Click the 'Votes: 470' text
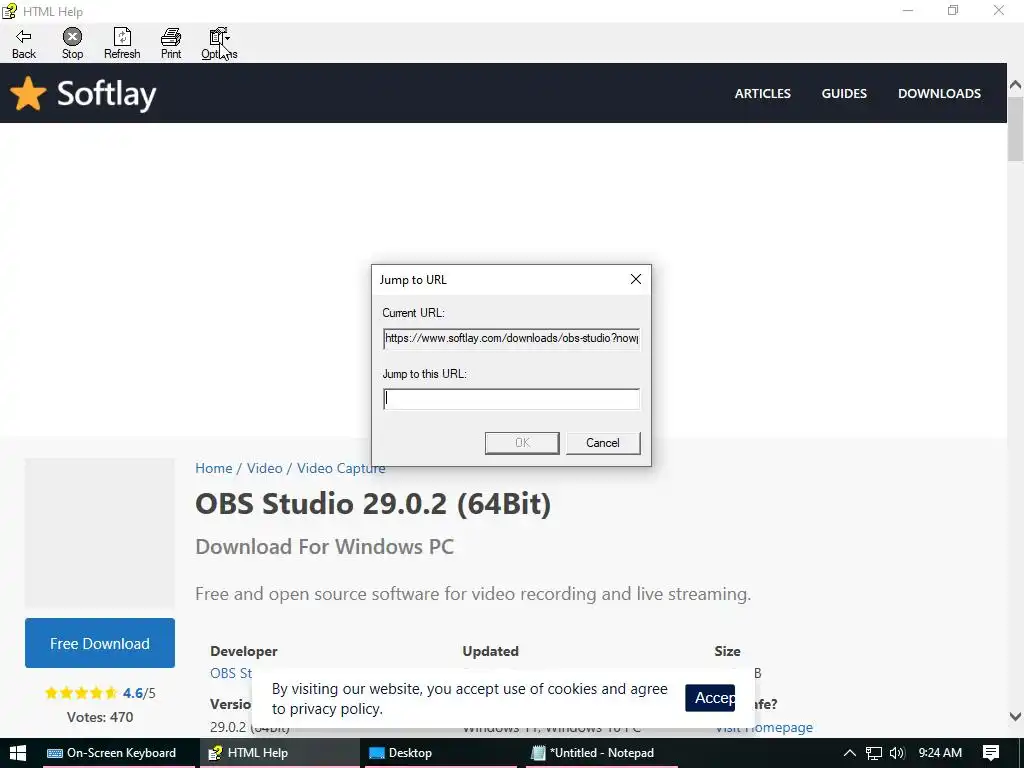Image resolution: width=1024 pixels, height=768 pixels. (x=100, y=717)
